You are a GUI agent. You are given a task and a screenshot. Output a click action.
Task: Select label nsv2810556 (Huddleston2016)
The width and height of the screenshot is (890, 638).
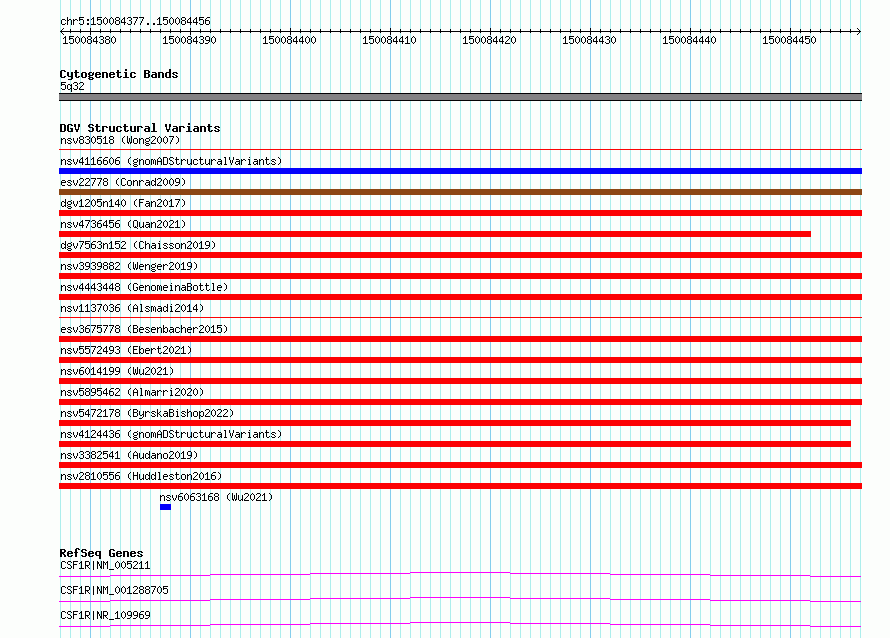tap(141, 476)
